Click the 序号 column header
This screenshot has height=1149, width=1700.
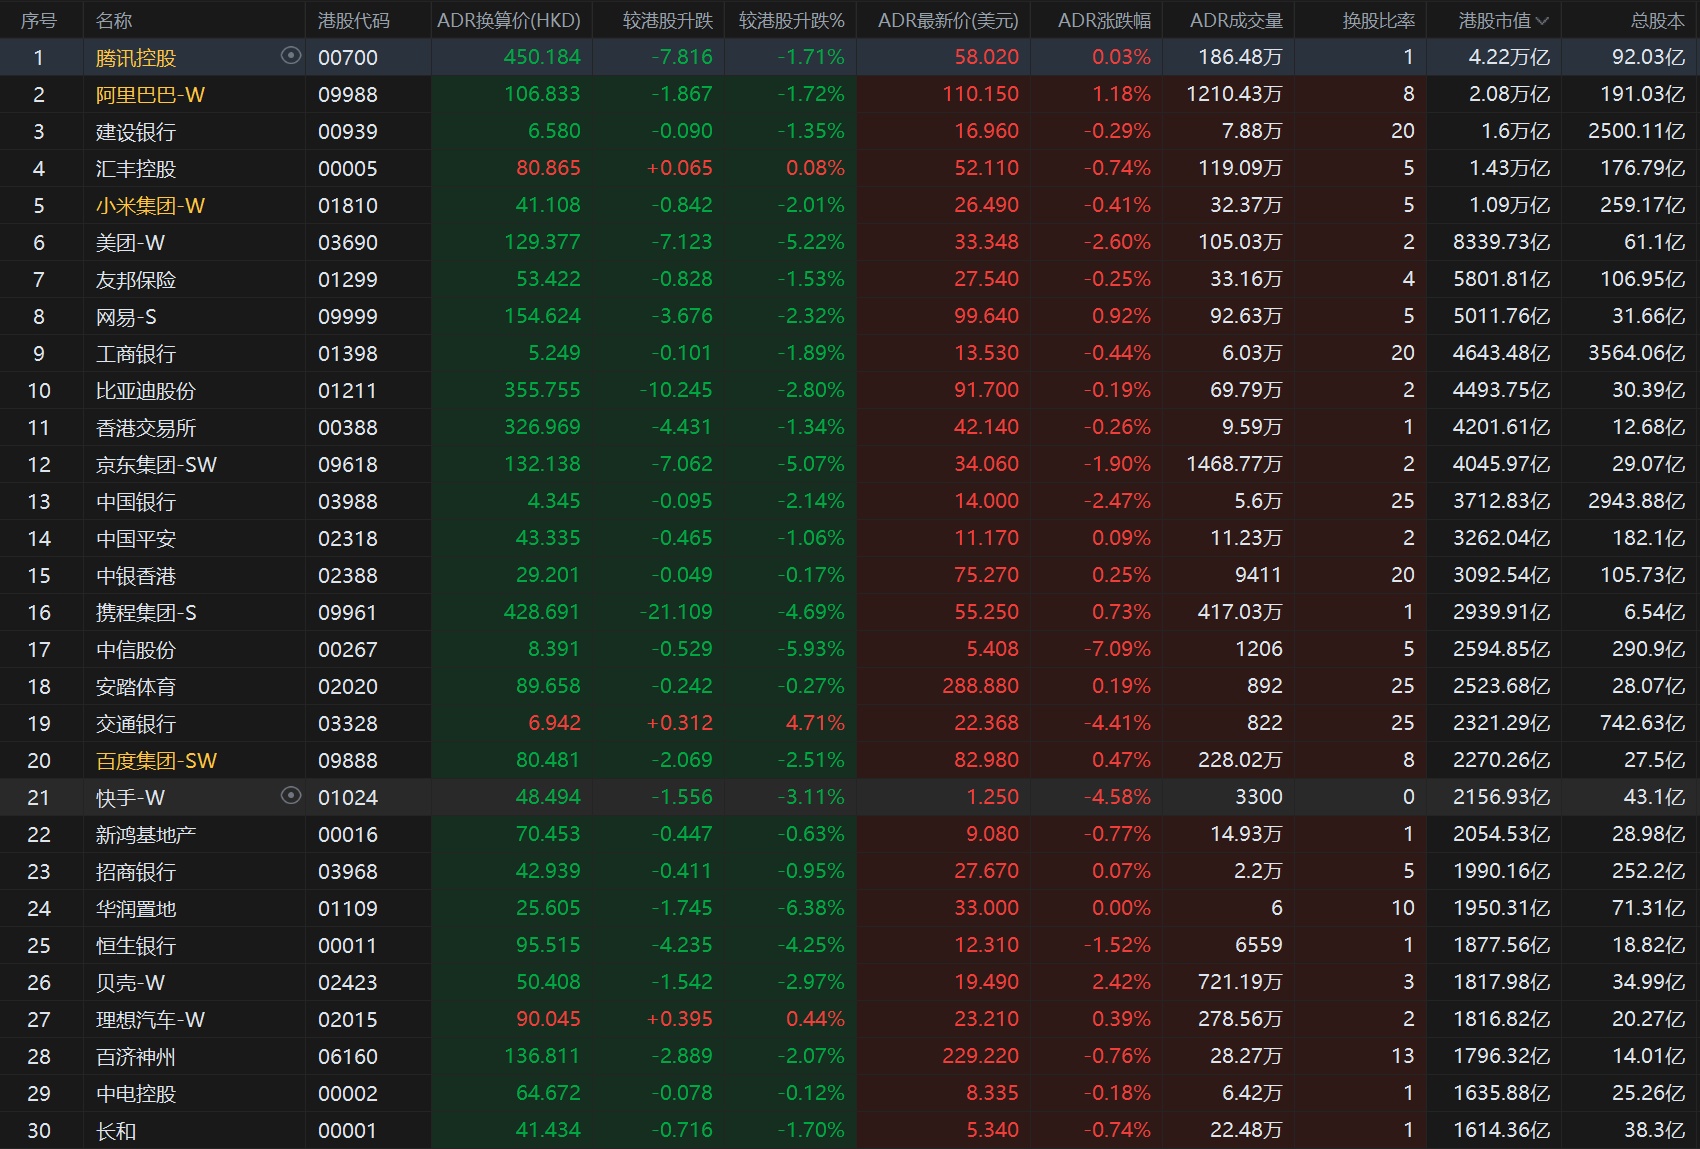point(39,21)
